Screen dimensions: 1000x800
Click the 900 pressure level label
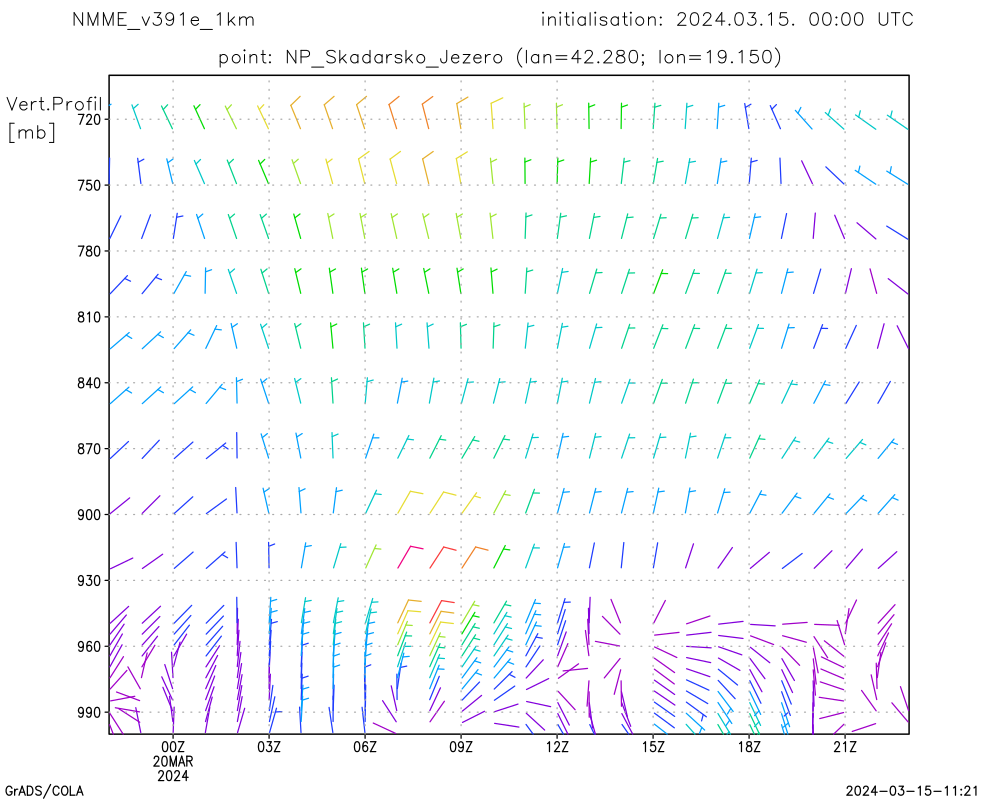pyautogui.click(x=89, y=515)
